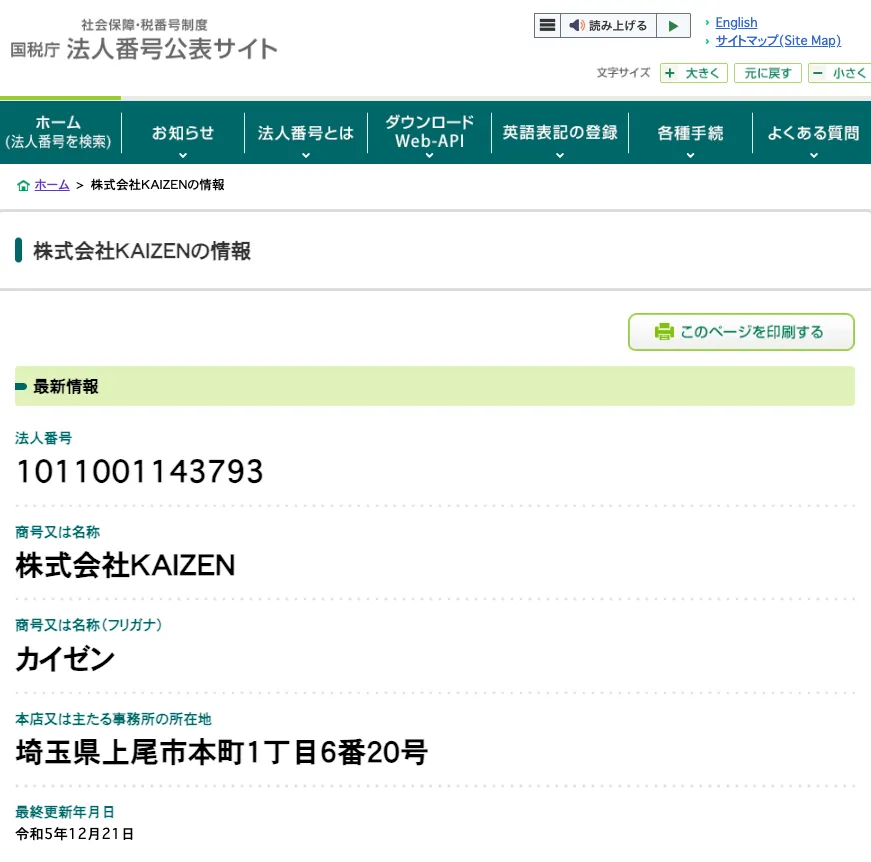Expand chevron under ダウンロード Web-API
Viewport: 871px width, 862px height.
pyautogui.click(x=429, y=156)
